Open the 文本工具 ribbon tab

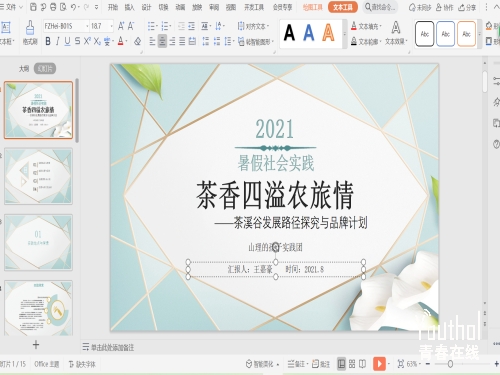(343, 7)
